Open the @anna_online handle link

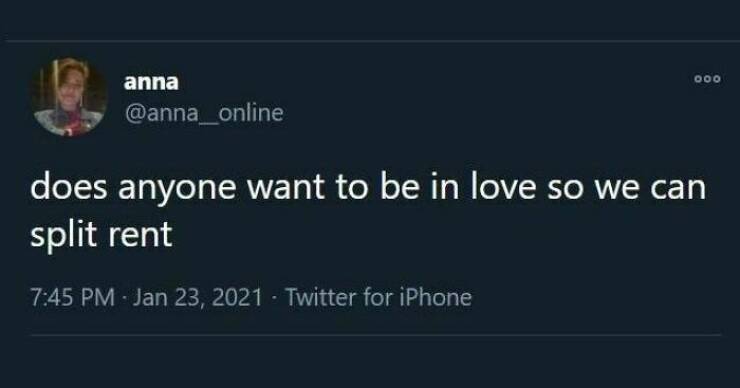204,113
